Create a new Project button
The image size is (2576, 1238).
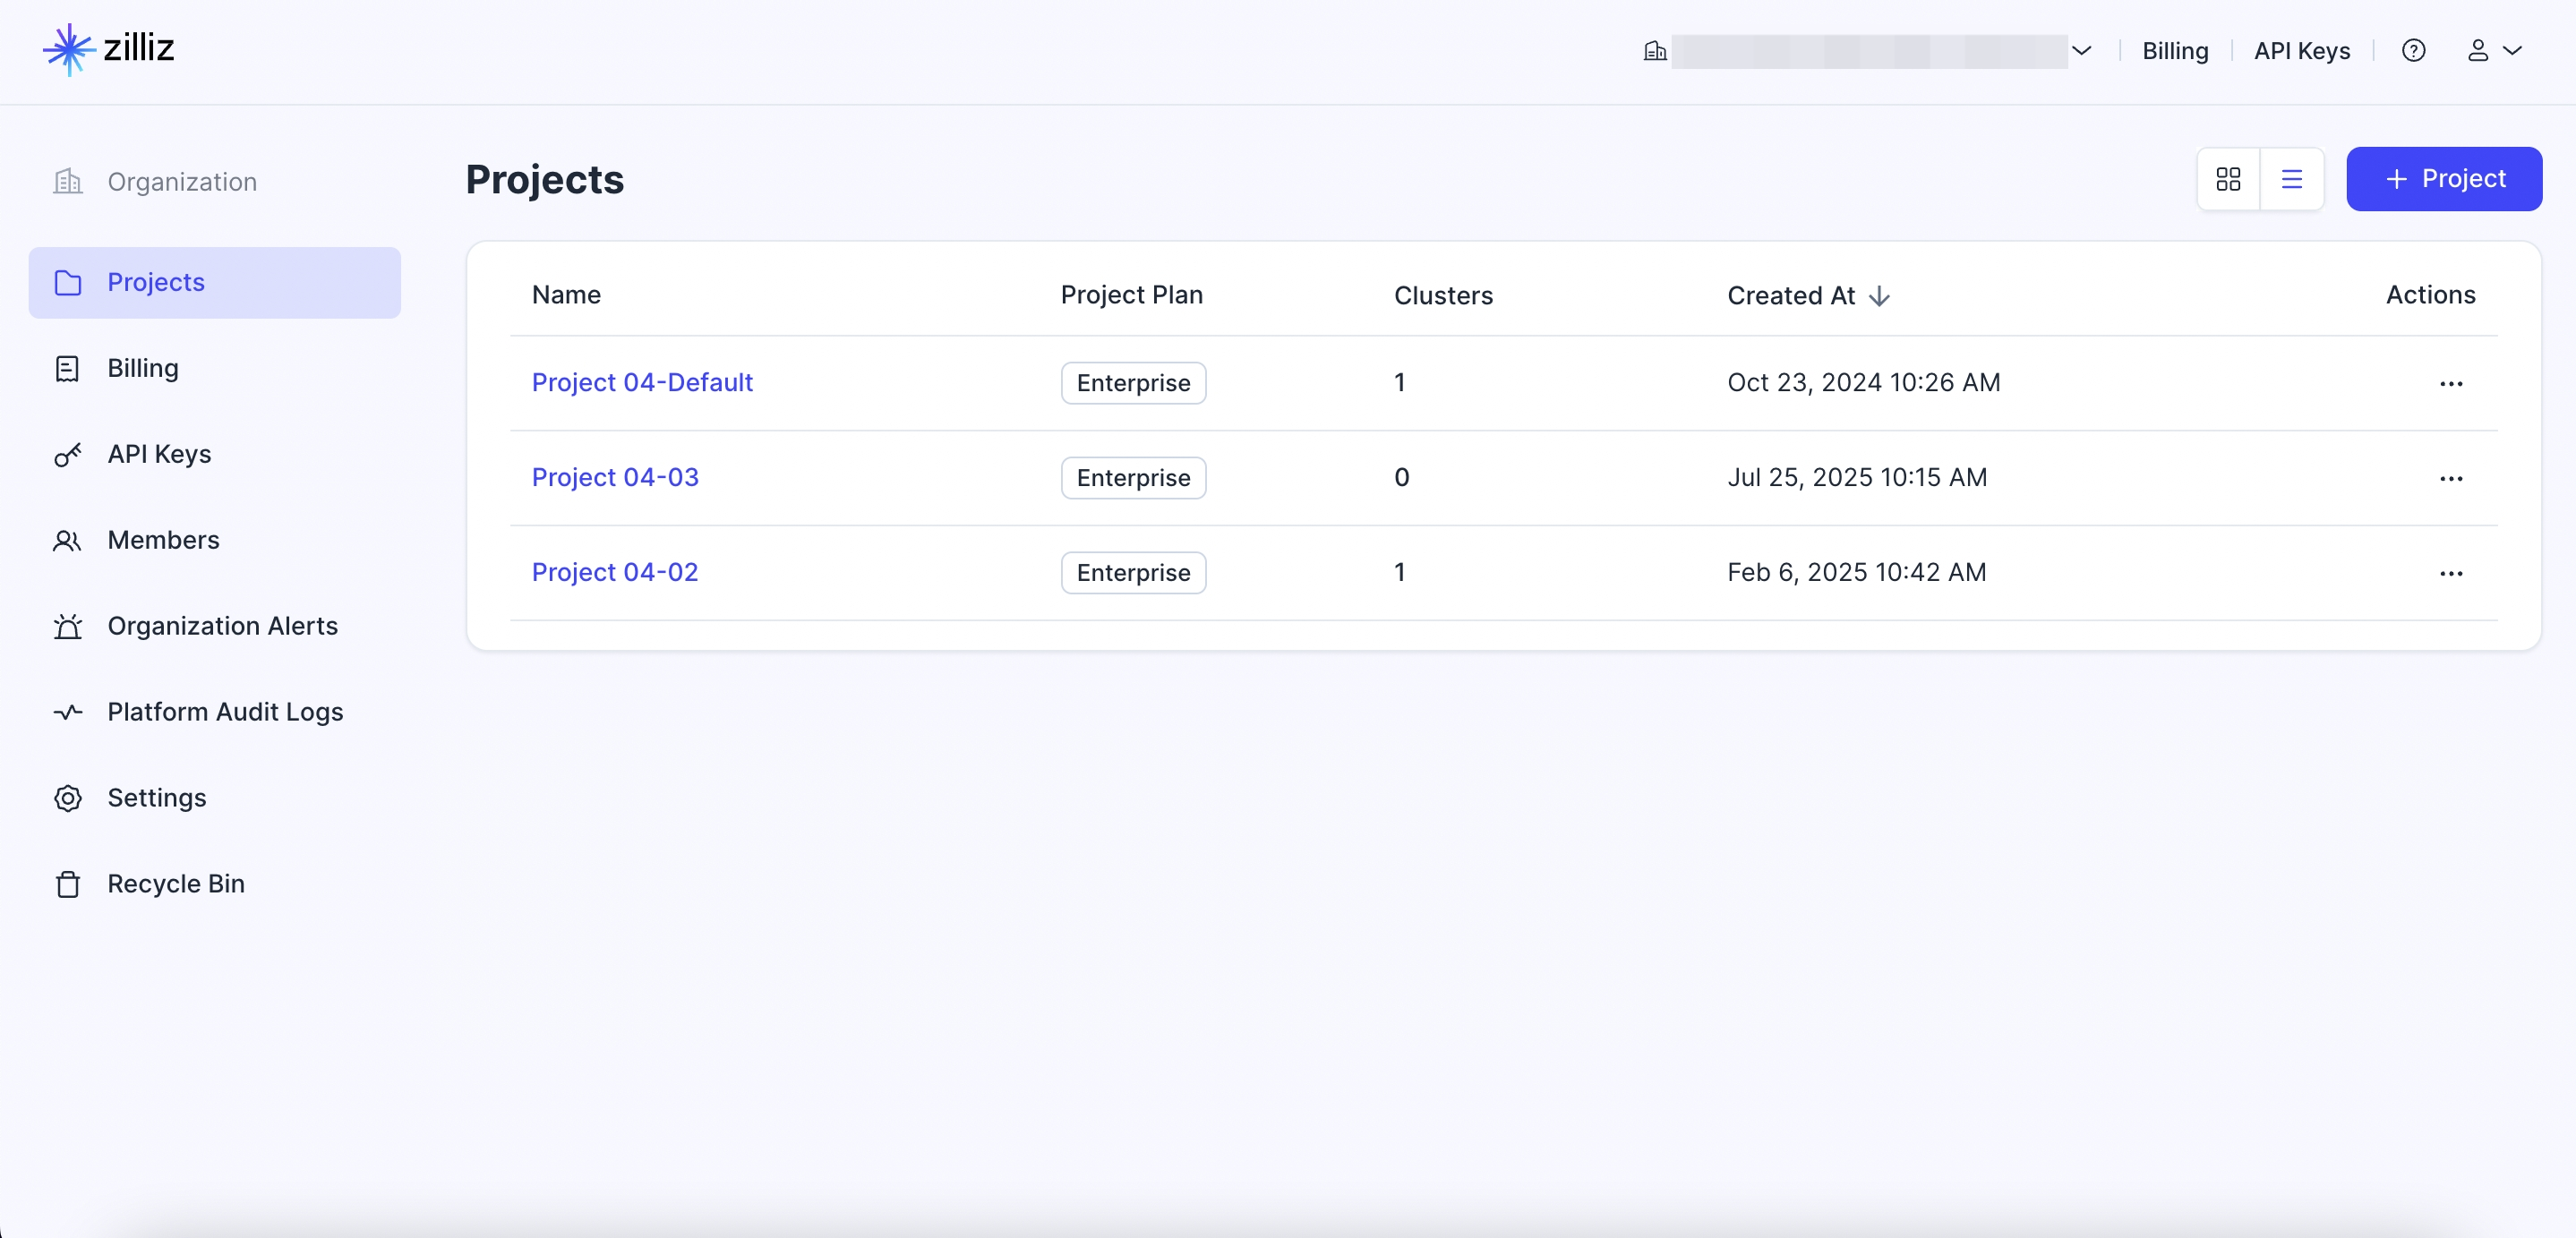[x=2443, y=179]
